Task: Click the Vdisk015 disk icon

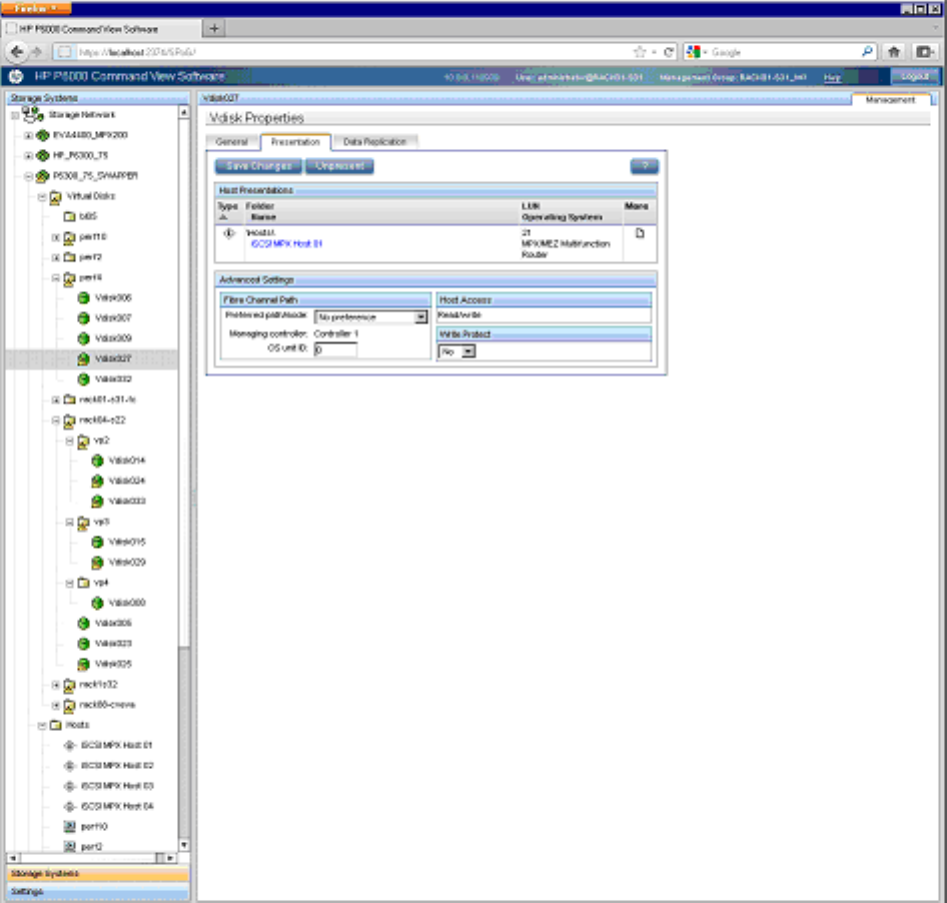Action: 97,542
